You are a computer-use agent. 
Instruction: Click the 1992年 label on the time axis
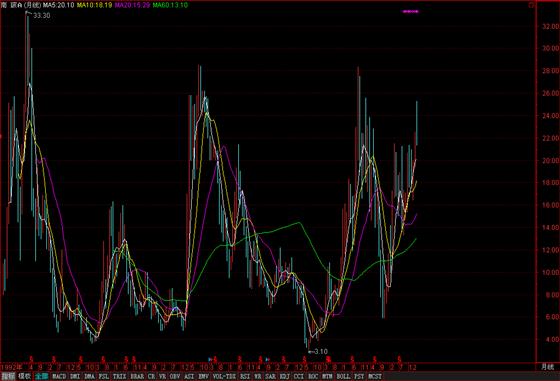[x=11, y=367]
